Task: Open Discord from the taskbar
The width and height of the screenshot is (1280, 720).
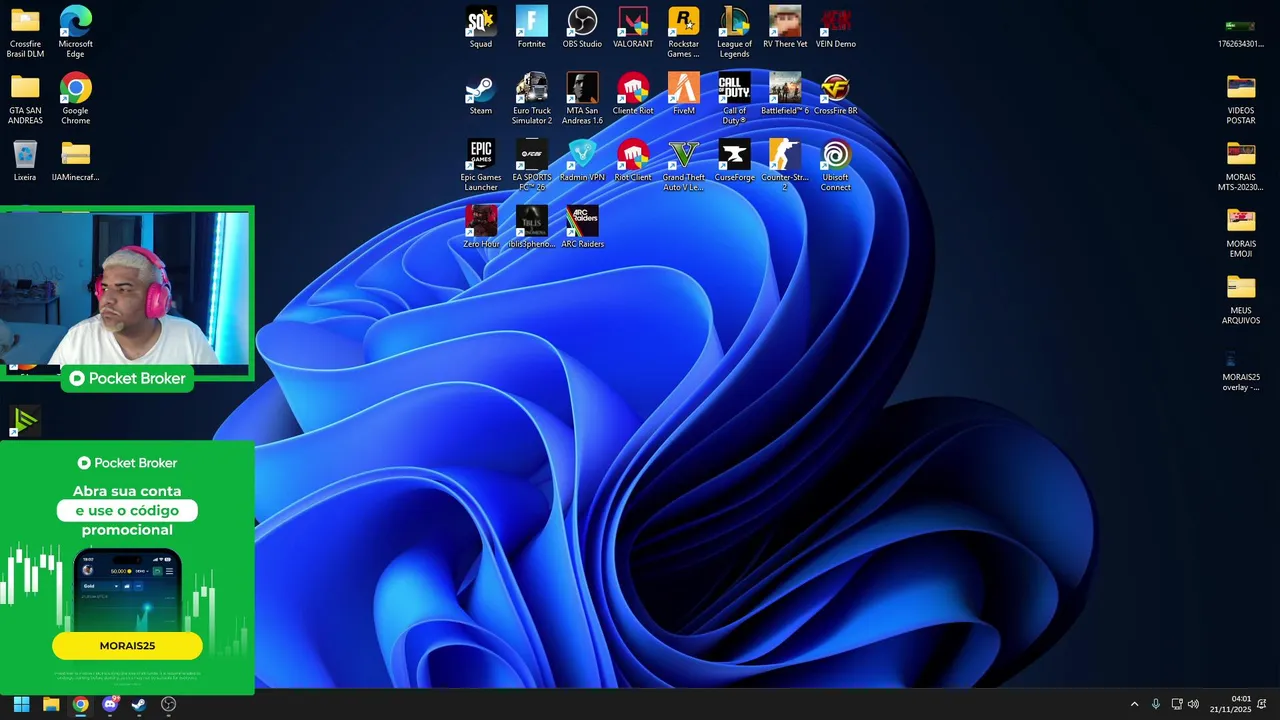Action: (x=110, y=704)
